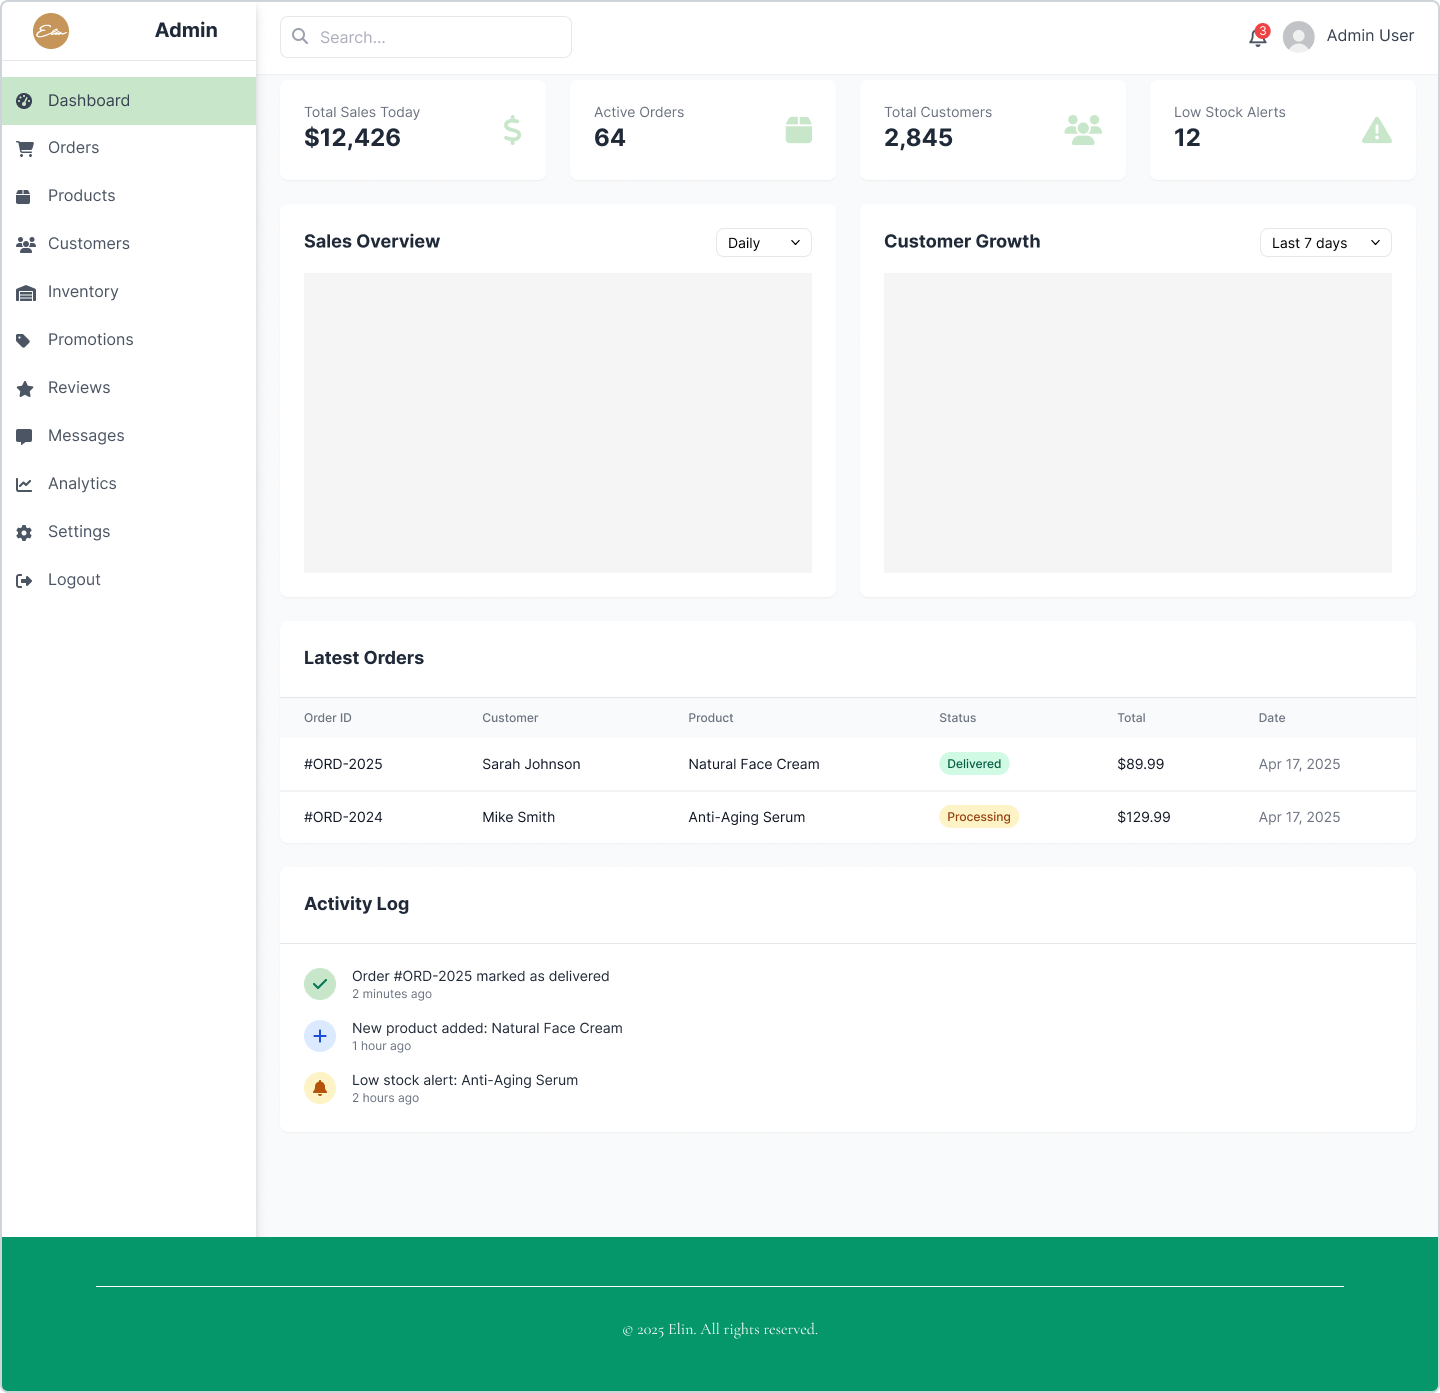Click the Admin User avatar icon
1440x1393 pixels.
pyautogui.click(x=1298, y=37)
